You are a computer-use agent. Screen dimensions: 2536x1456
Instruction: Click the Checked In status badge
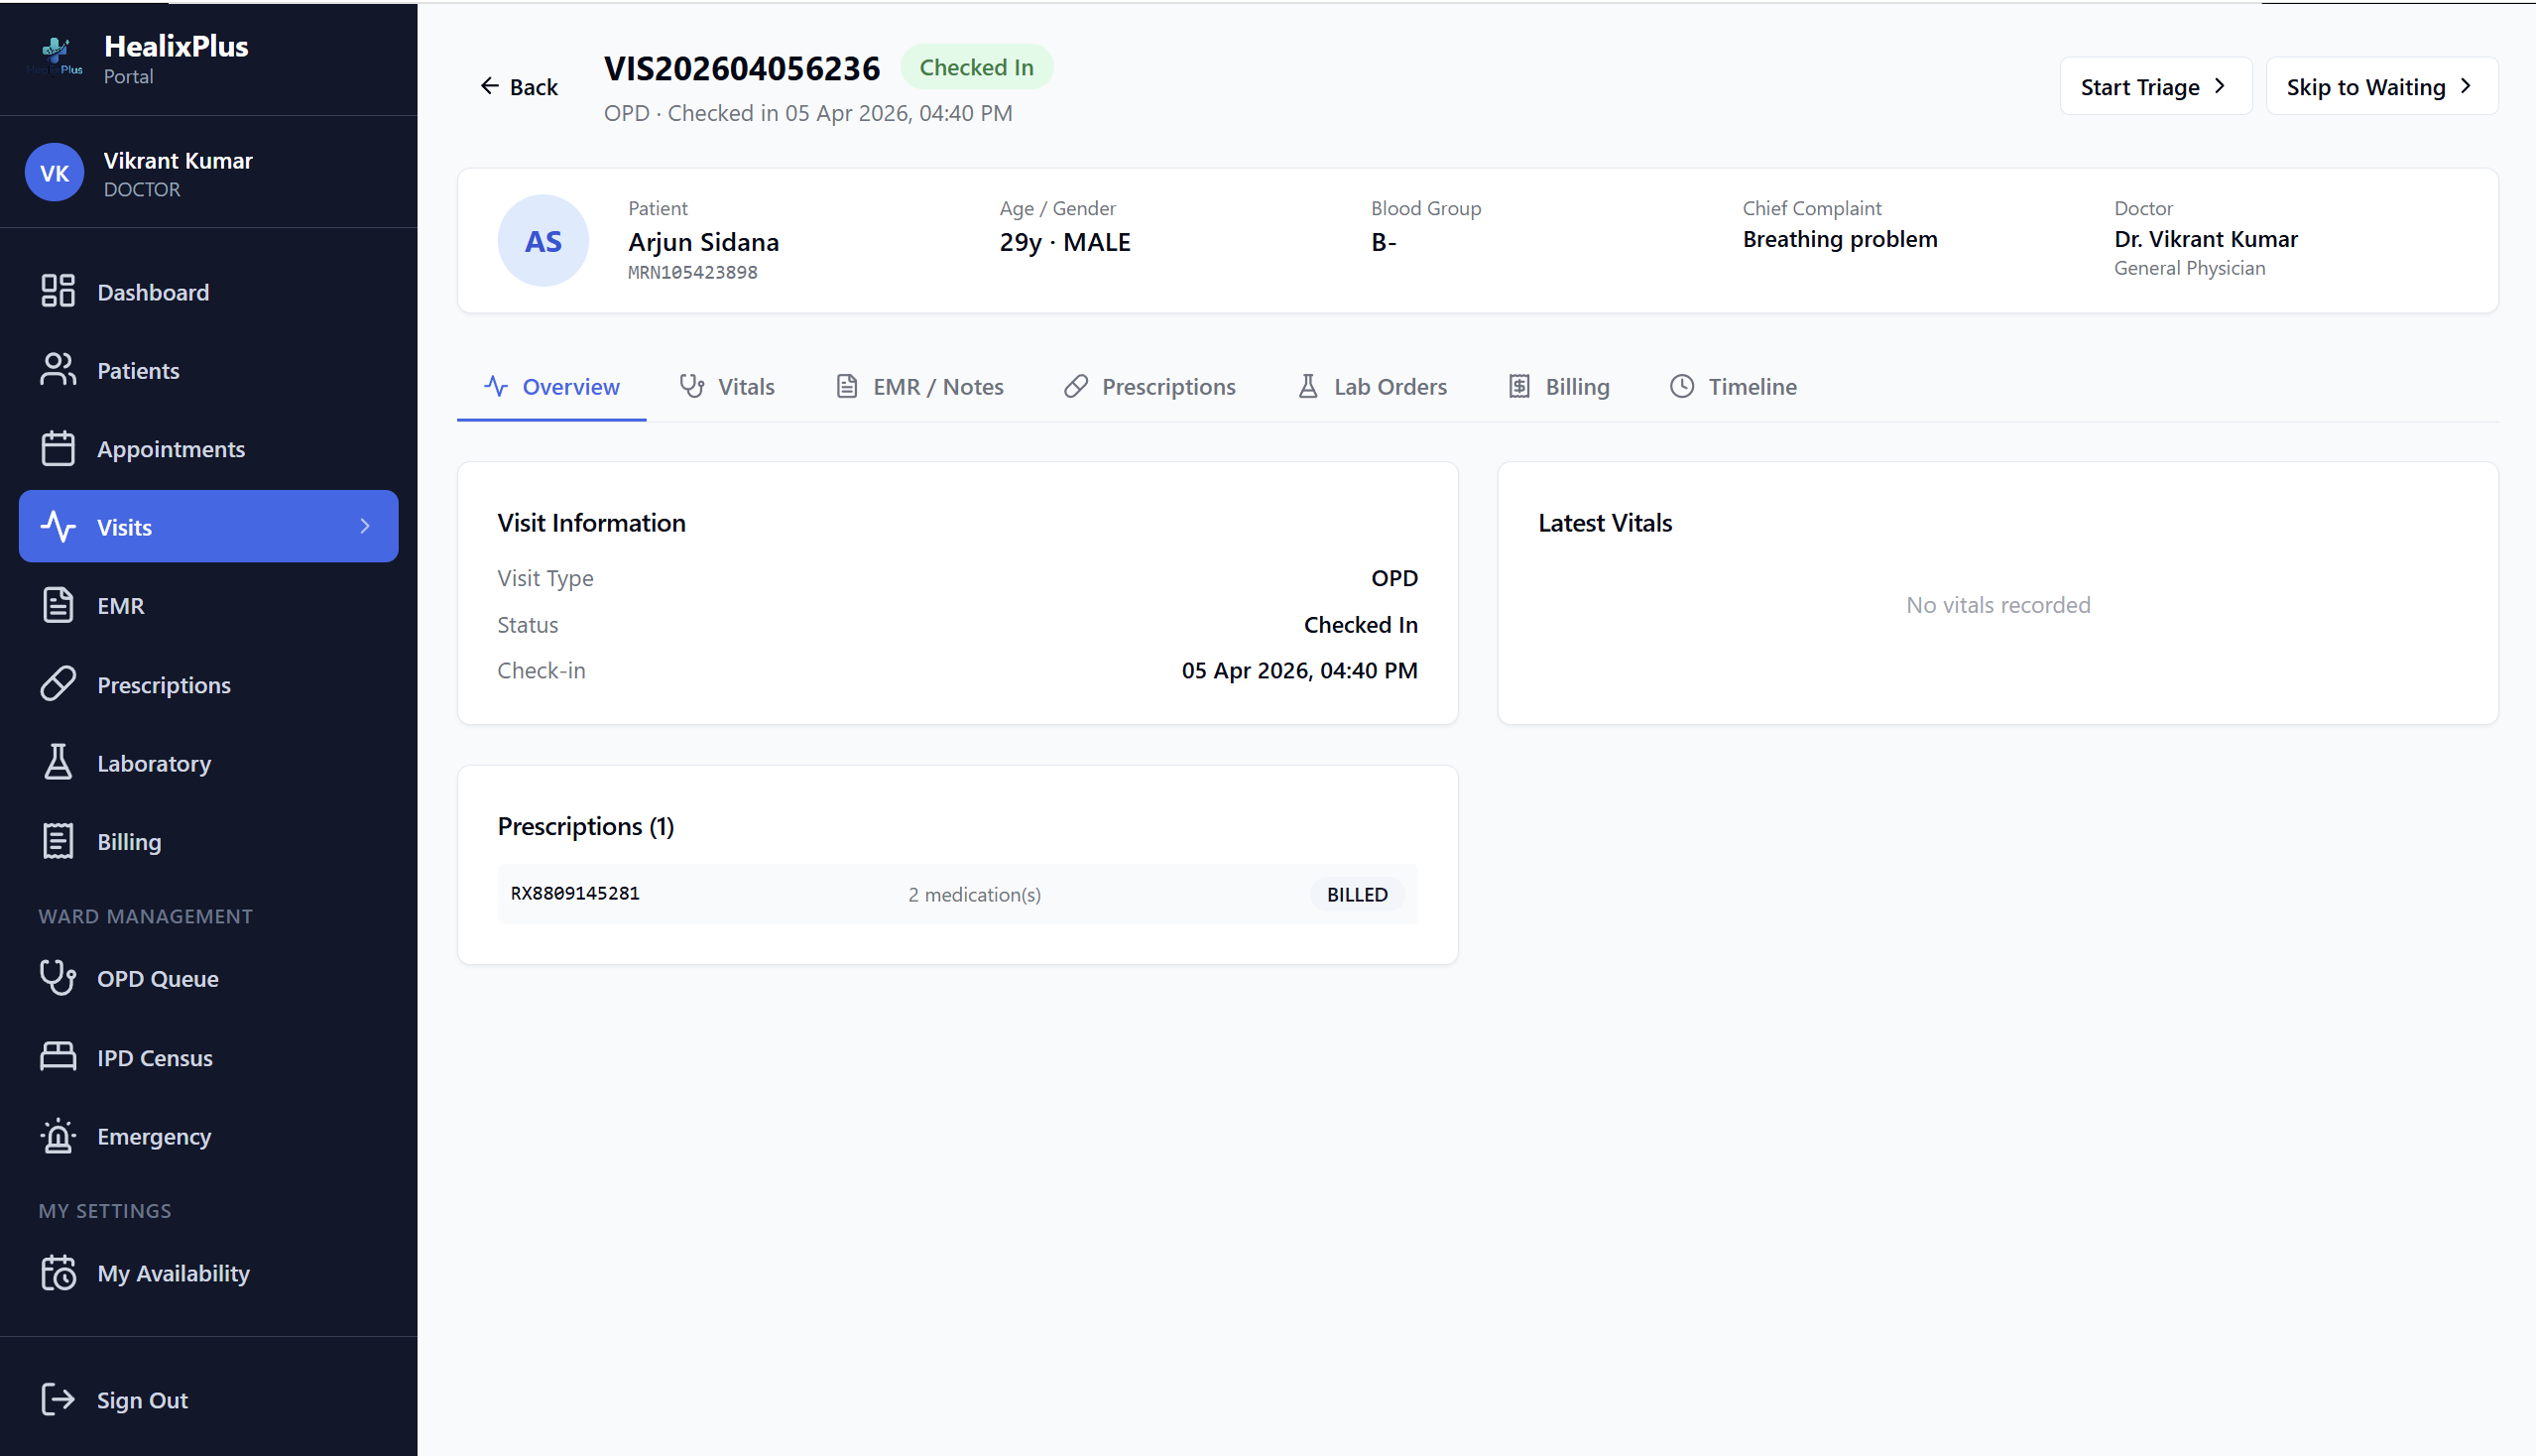tap(977, 66)
